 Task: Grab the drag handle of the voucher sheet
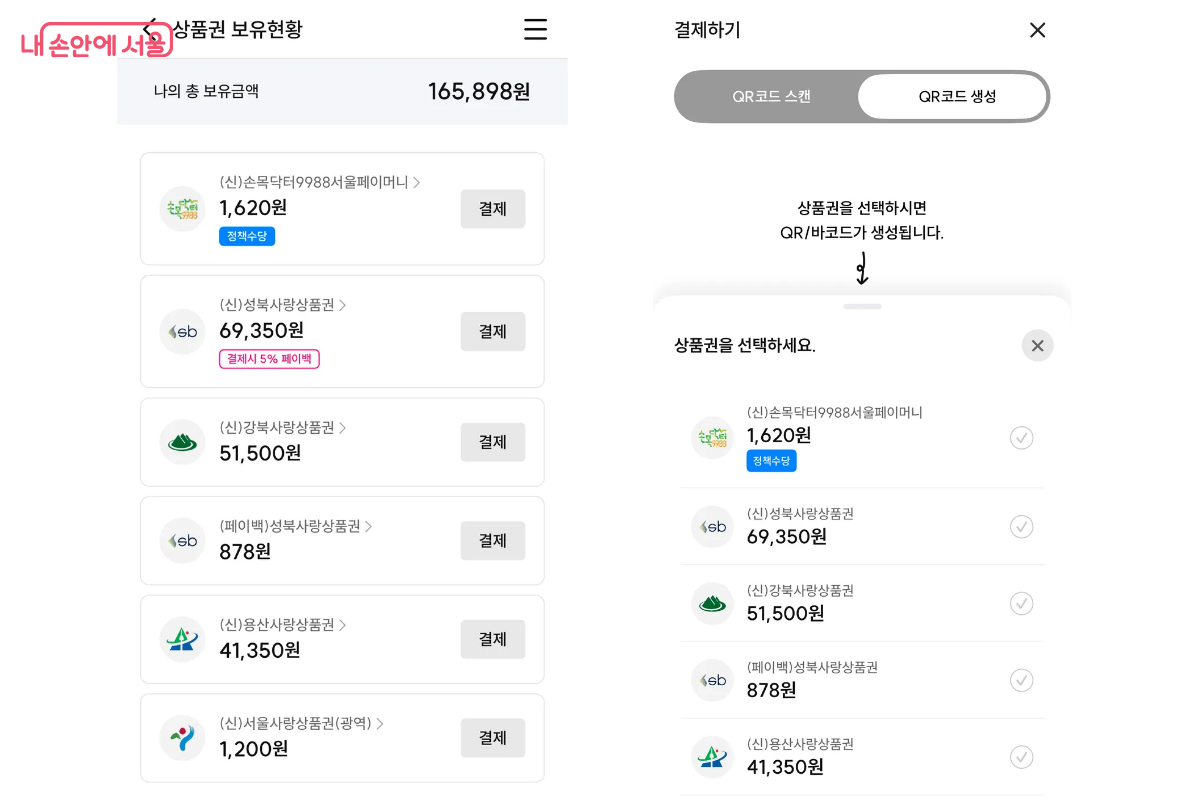point(861,305)
